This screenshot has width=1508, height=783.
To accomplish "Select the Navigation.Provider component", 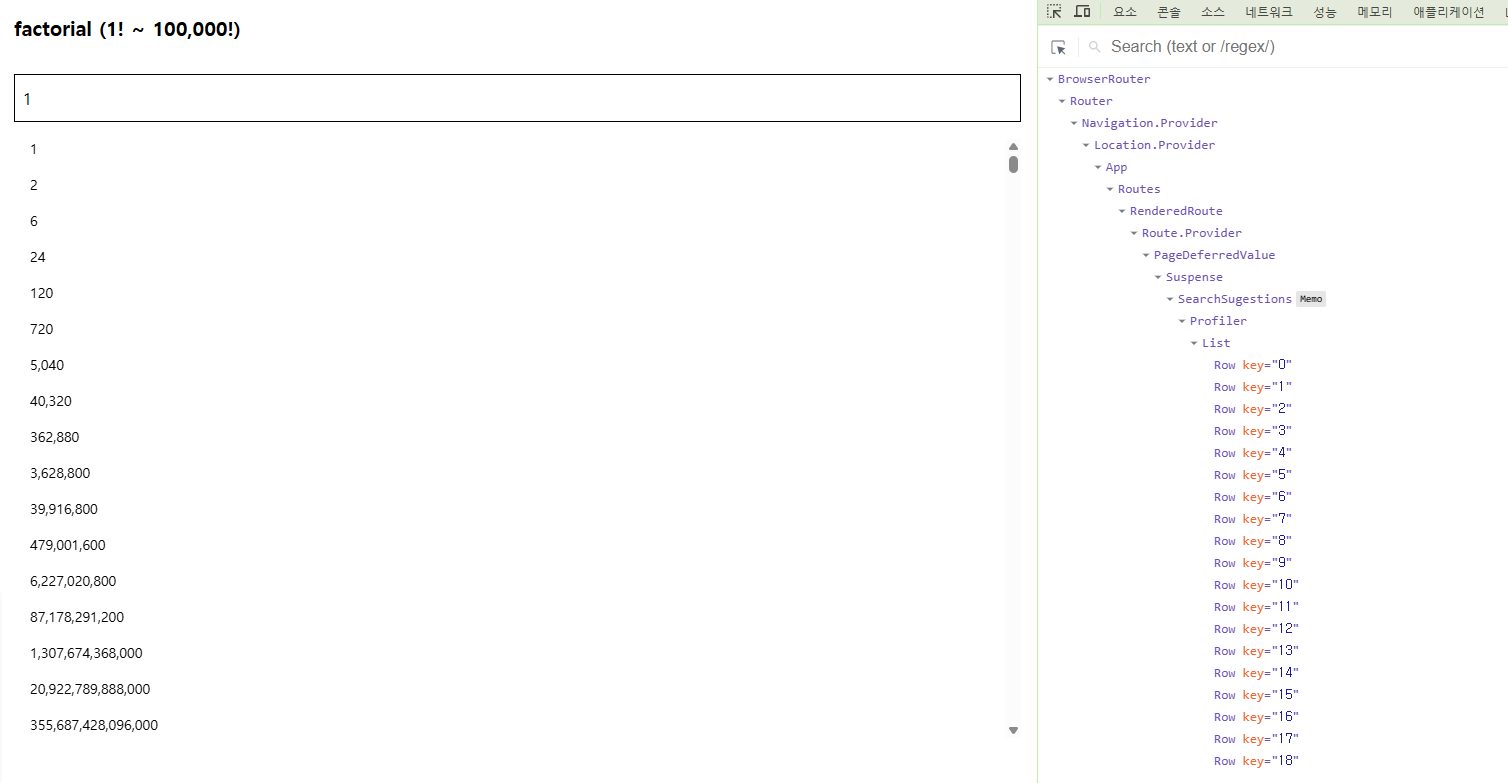I will (1150, 123).
